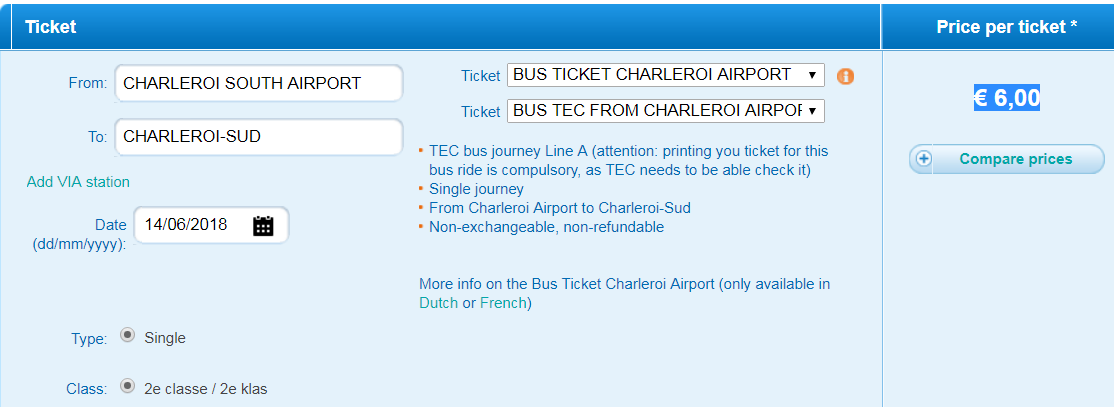Click the plus icon on Compare prices
The image size is (1114, 407).
[923, 159]
